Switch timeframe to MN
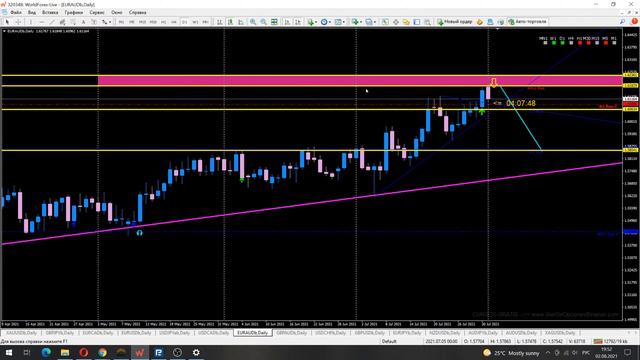Viewport: 640px width, 360px height. (206, 22)
